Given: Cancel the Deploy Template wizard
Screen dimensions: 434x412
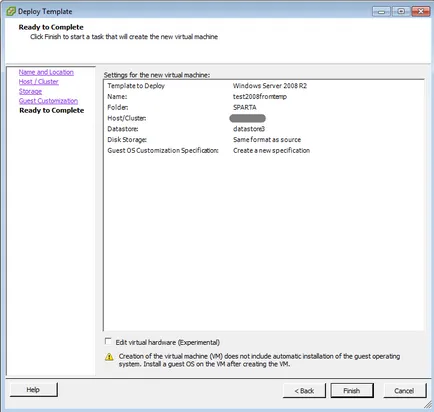Looking at the screenshot, I should pyautogui.click(x=404, y=391).
